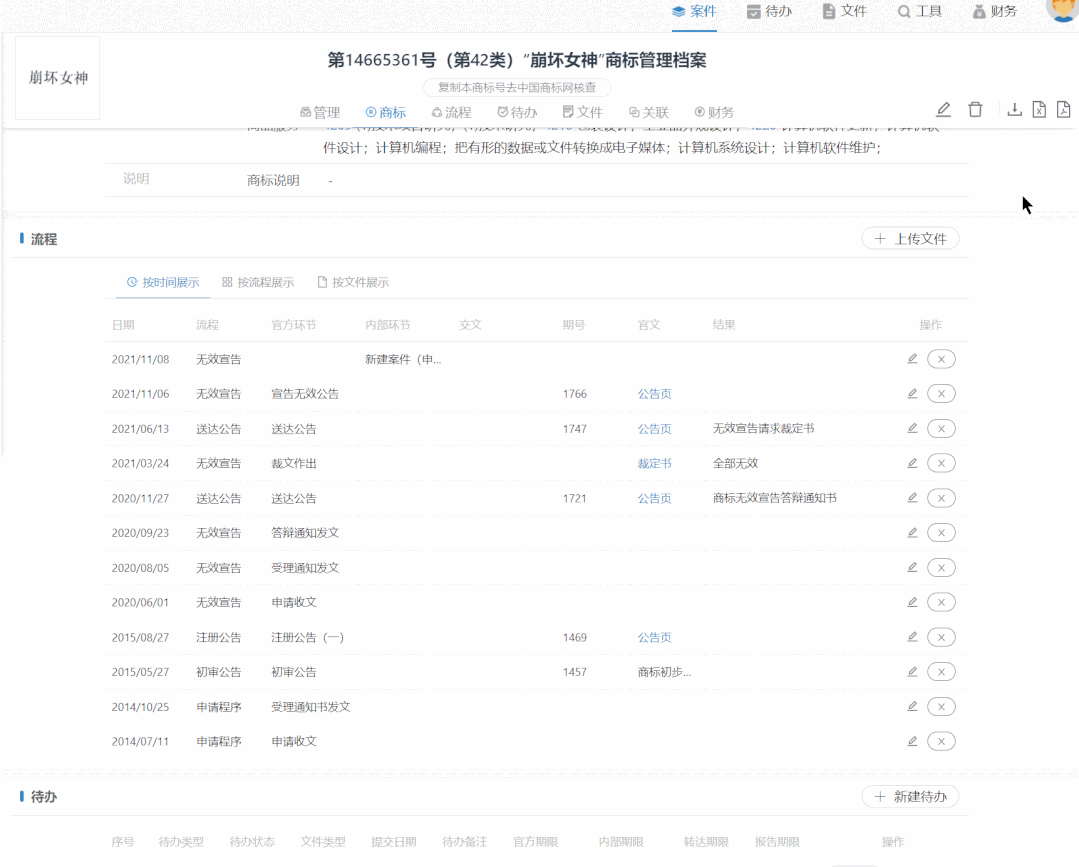Edit the 2021/03/24 裁文作出 row

(912, 463)
